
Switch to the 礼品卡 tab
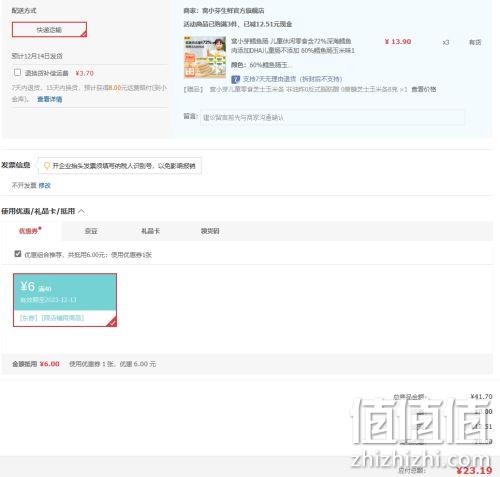(150, 231)
